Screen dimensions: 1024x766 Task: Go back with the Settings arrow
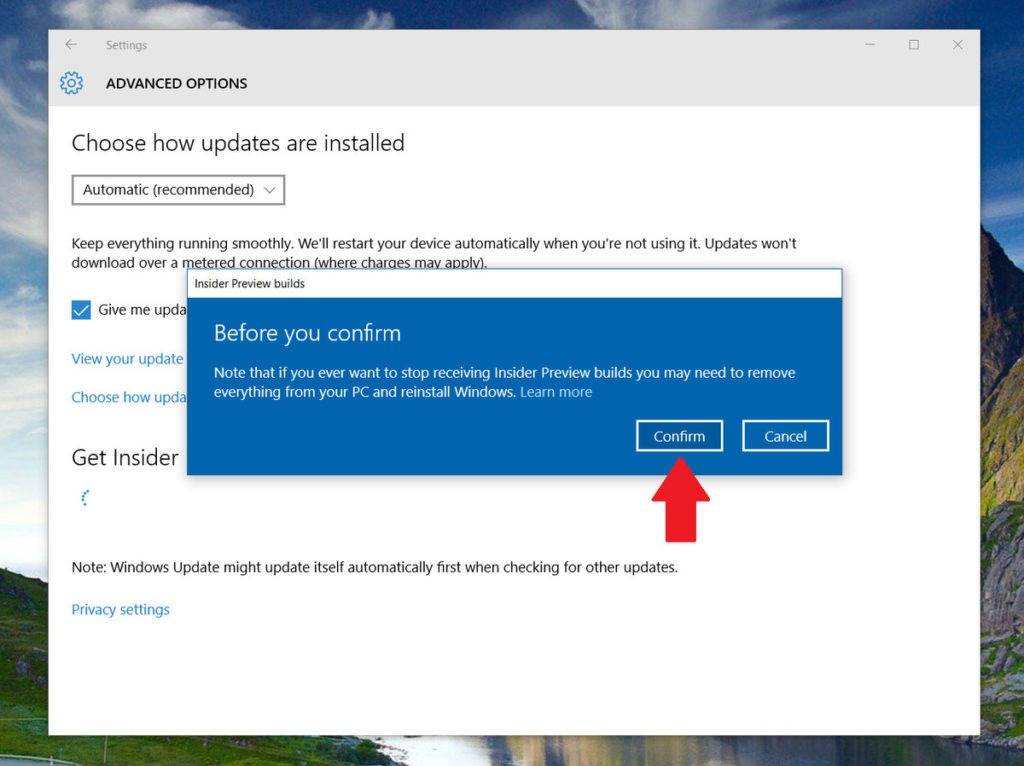[x=71, y=44]
